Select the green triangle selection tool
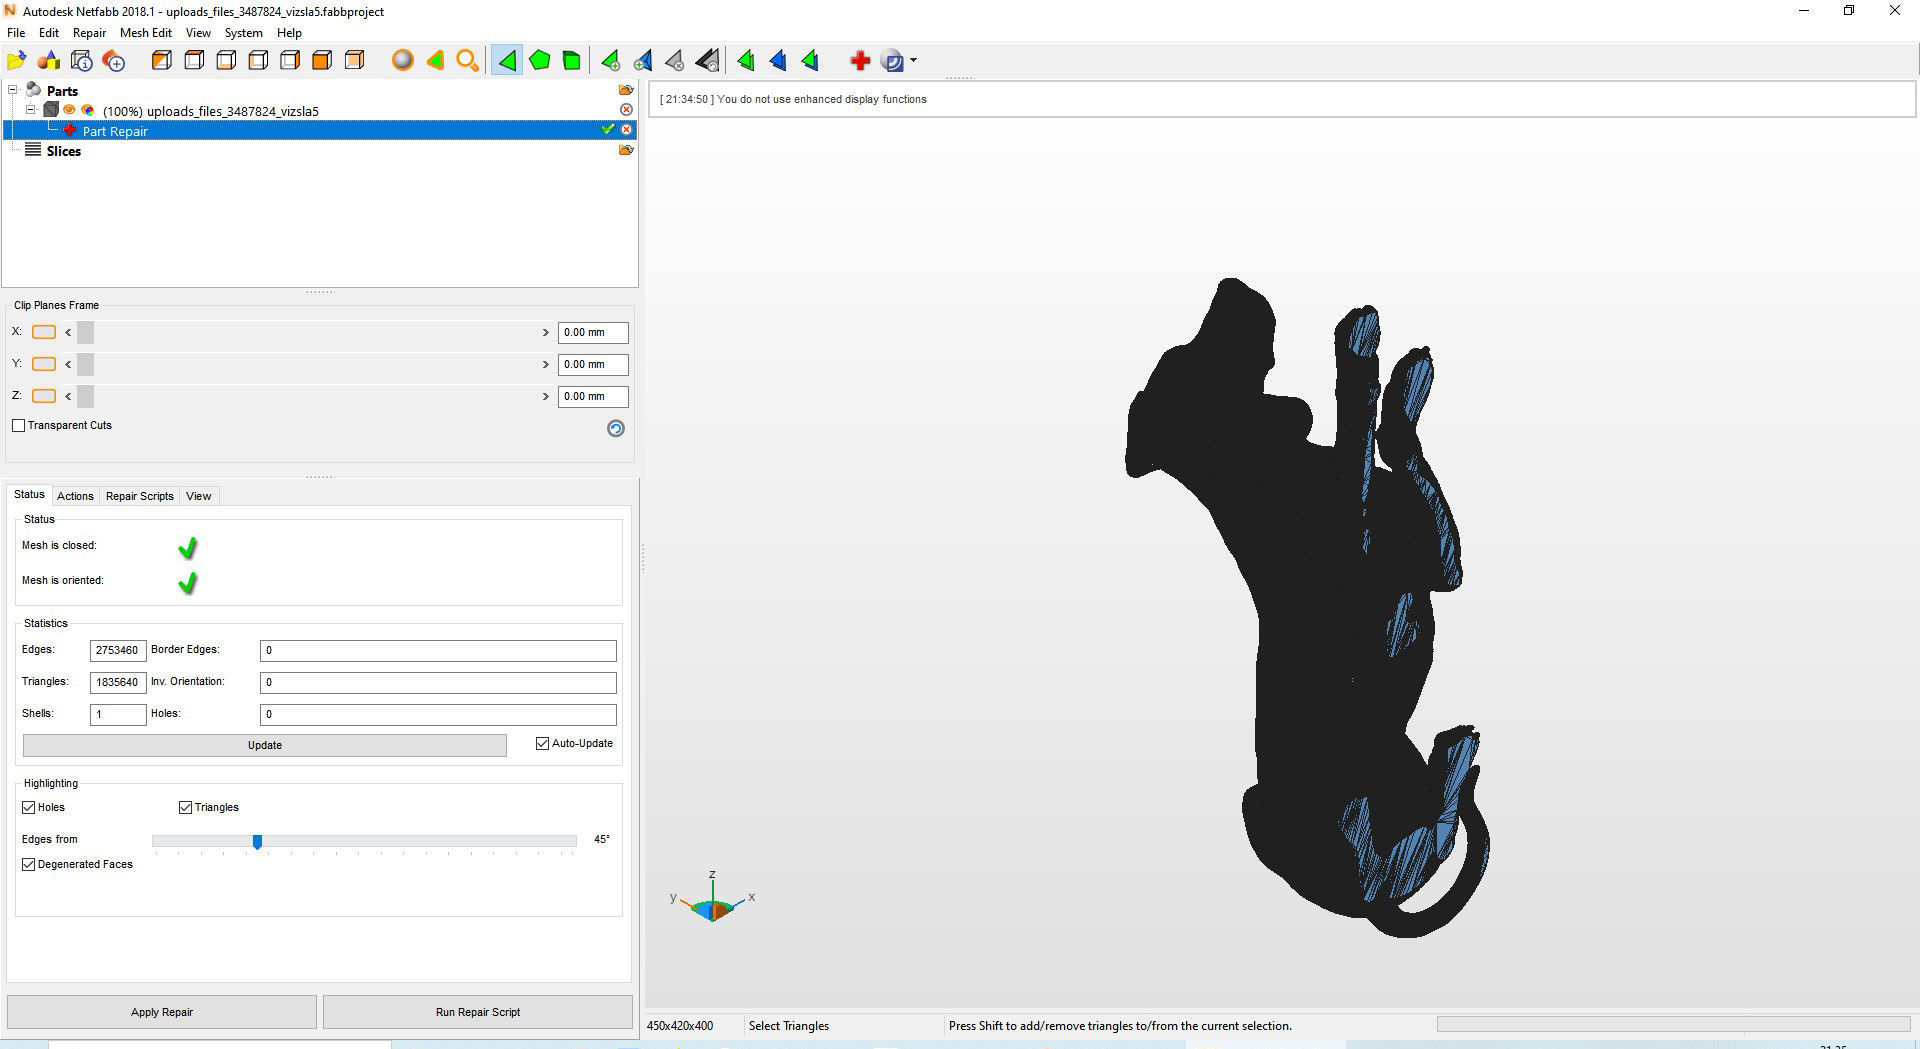 pyautogui.click(x=507, y=61)
